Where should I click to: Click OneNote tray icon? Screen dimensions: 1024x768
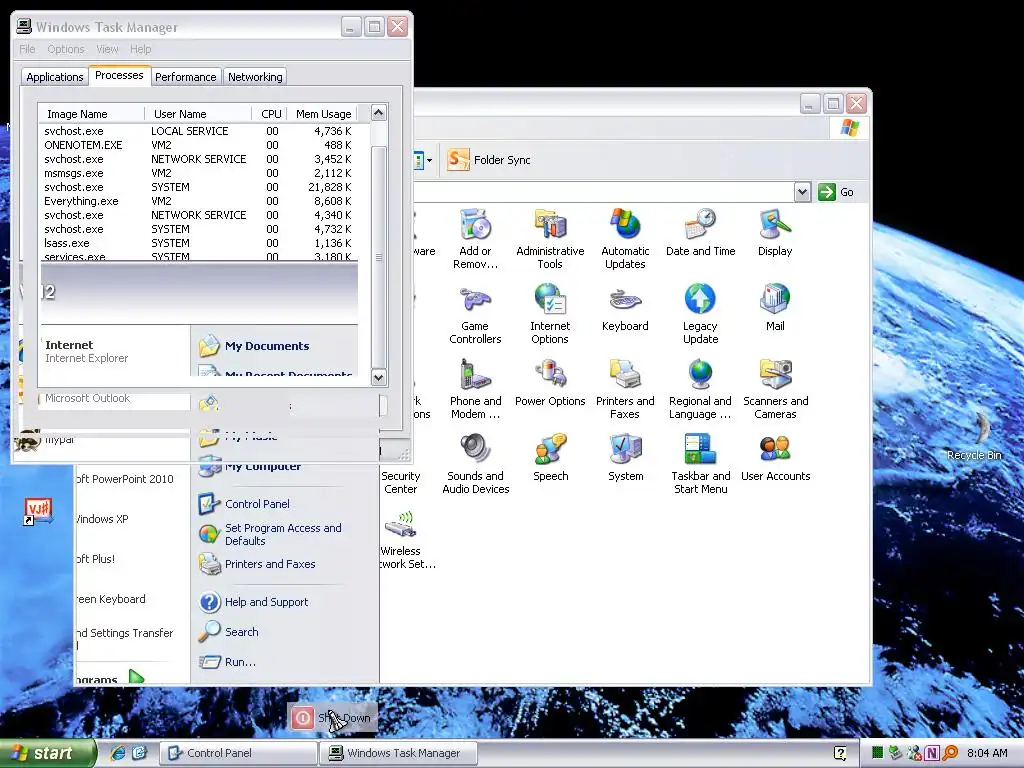point(932,753)
